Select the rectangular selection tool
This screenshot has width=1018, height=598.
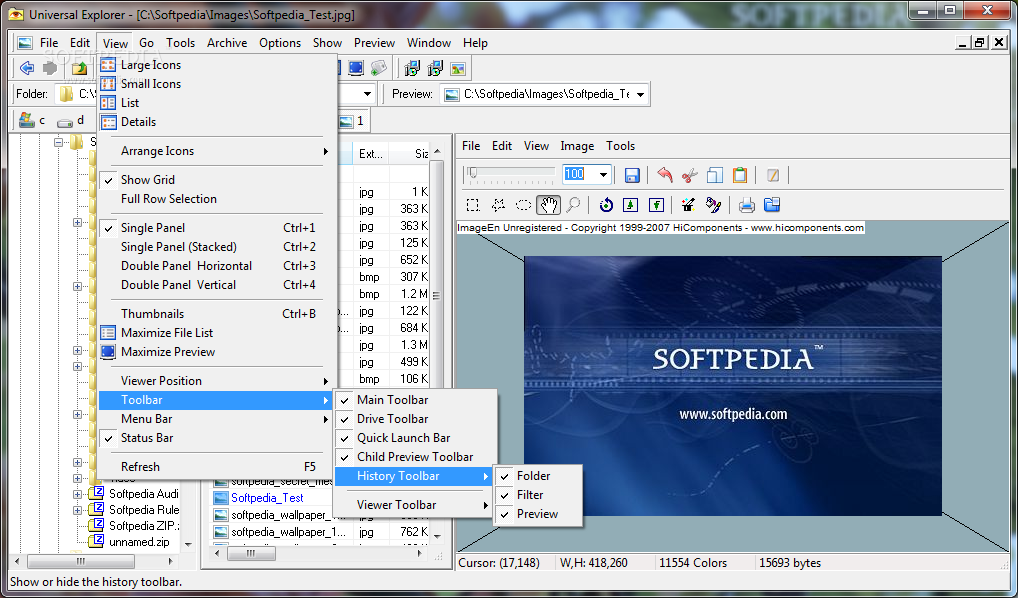point(473,205)
